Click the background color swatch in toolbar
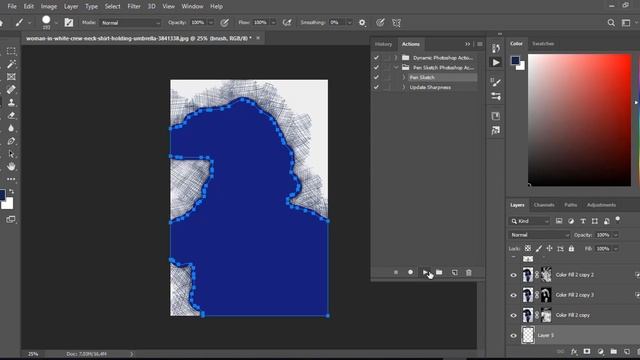 (x=8, y=203)
